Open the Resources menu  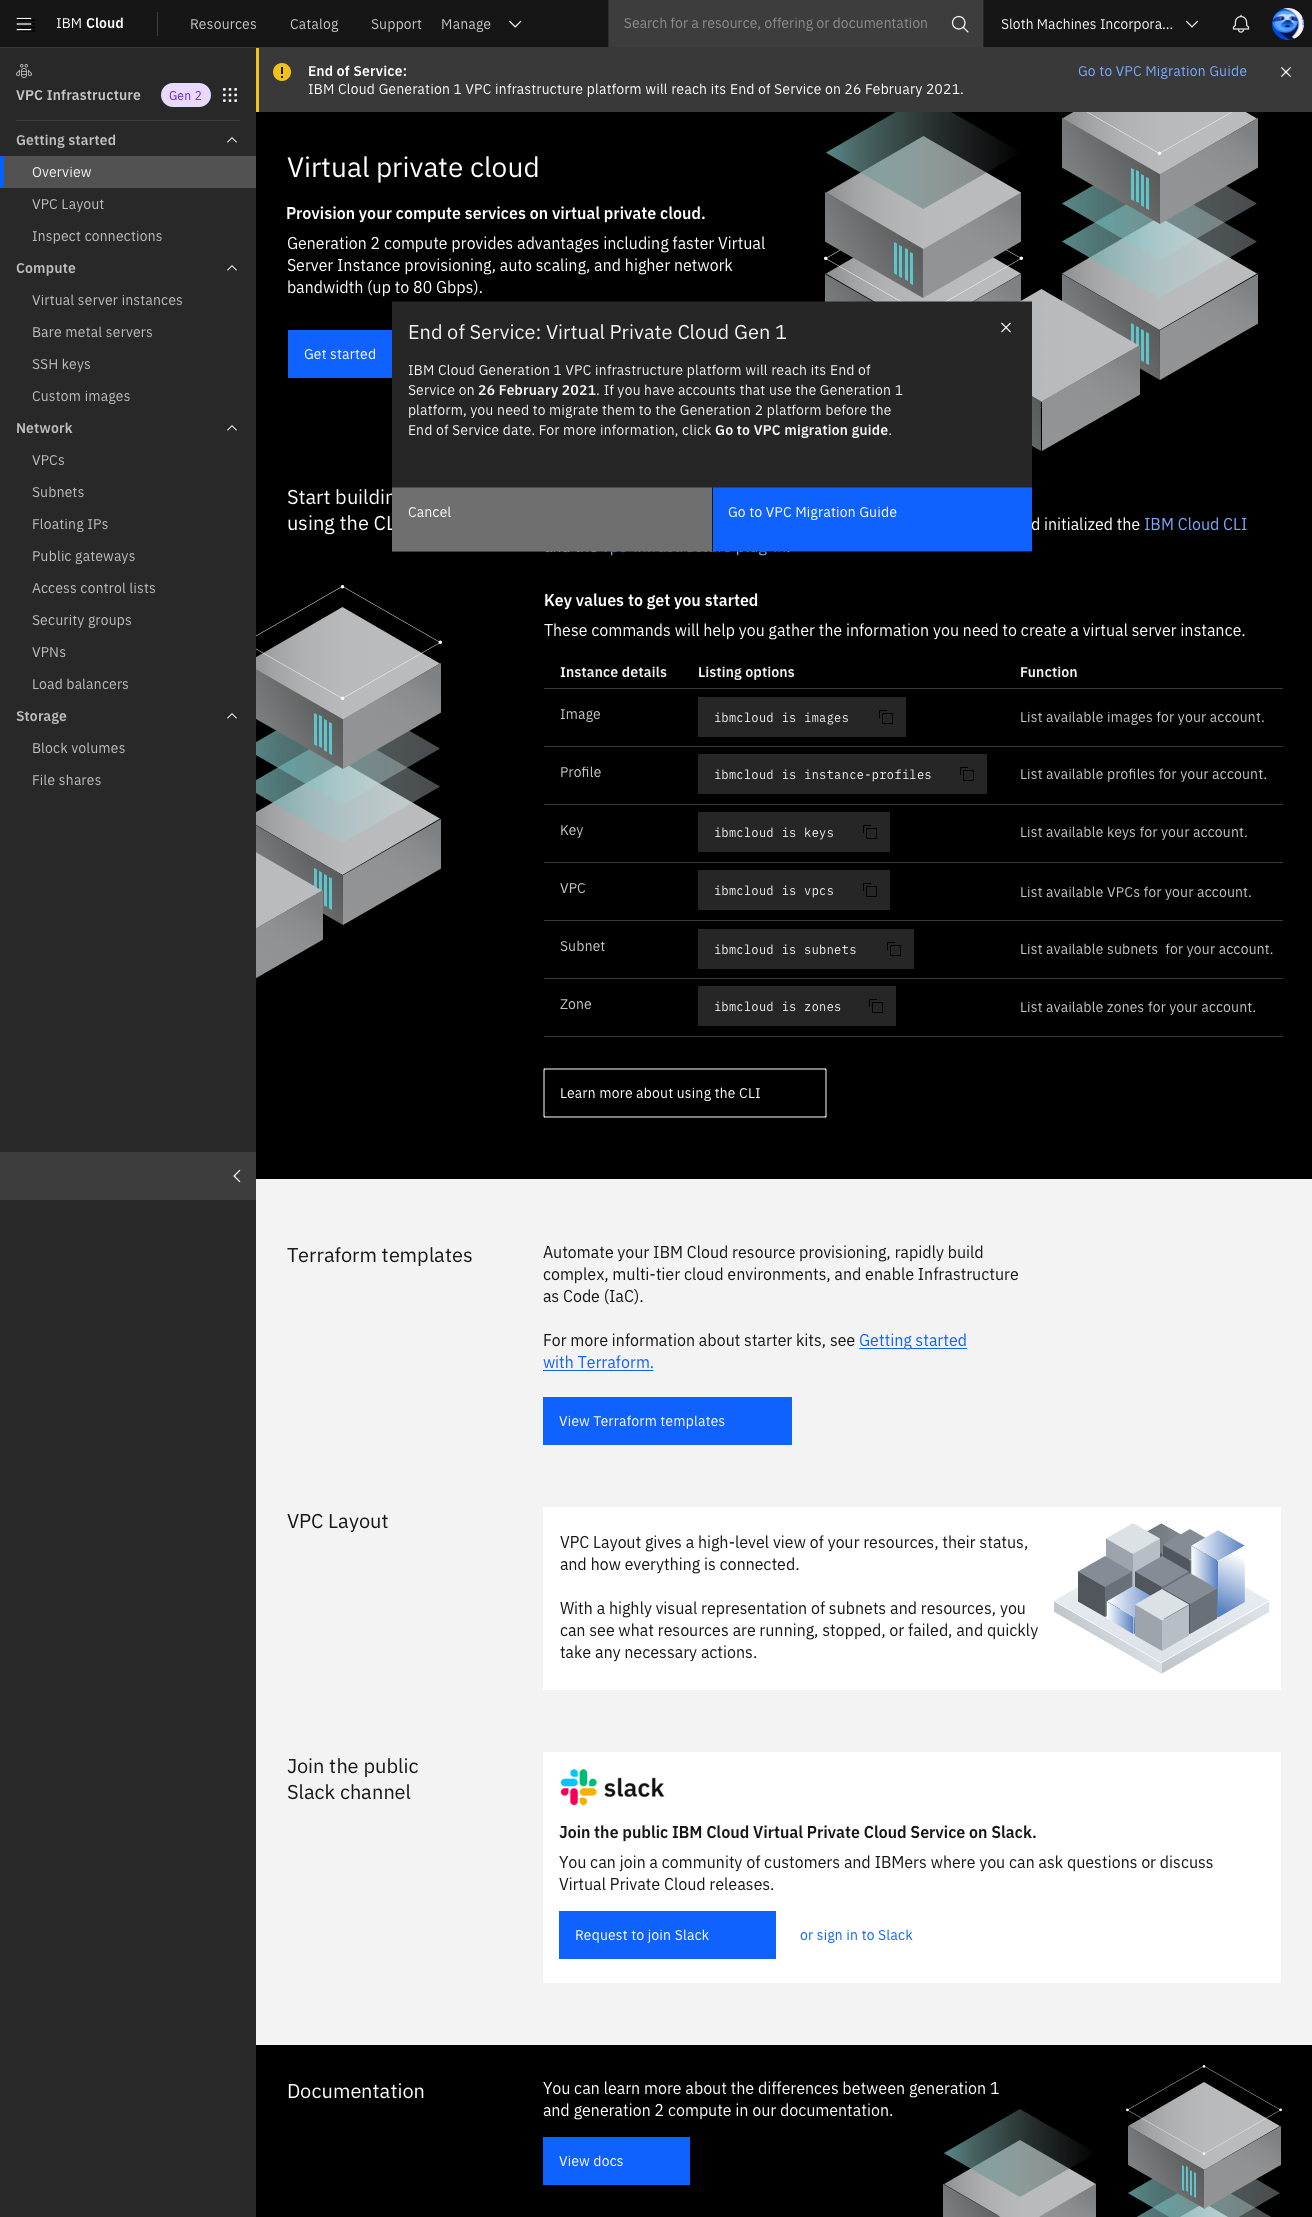coord(223,24)
